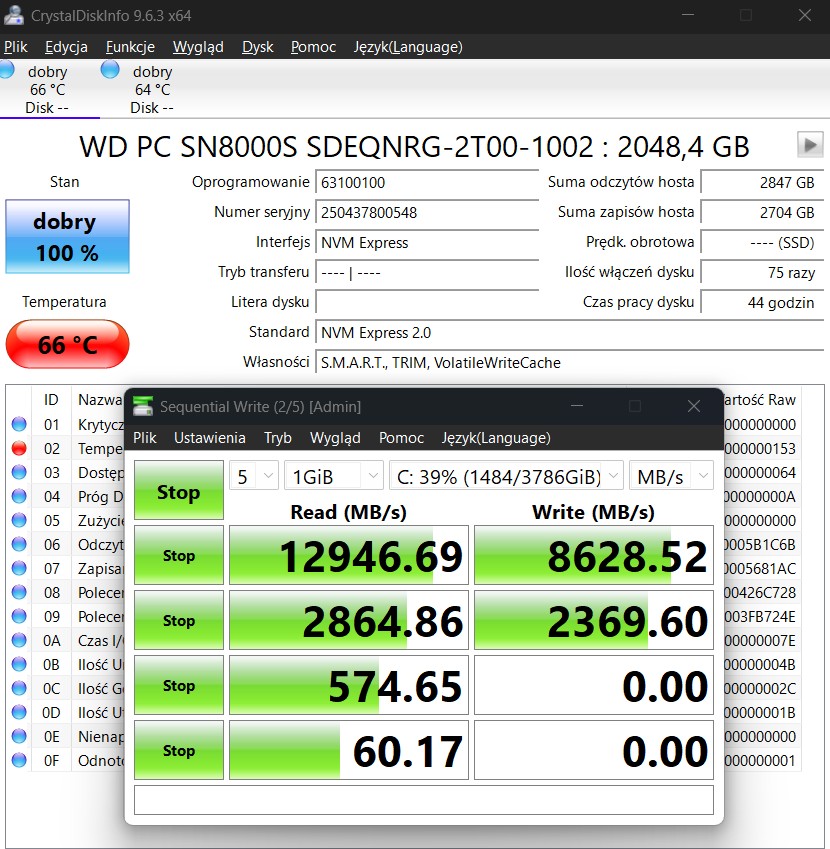830x849 pixels.
Task: Open the Dysk menu
Action: [258, 47]
